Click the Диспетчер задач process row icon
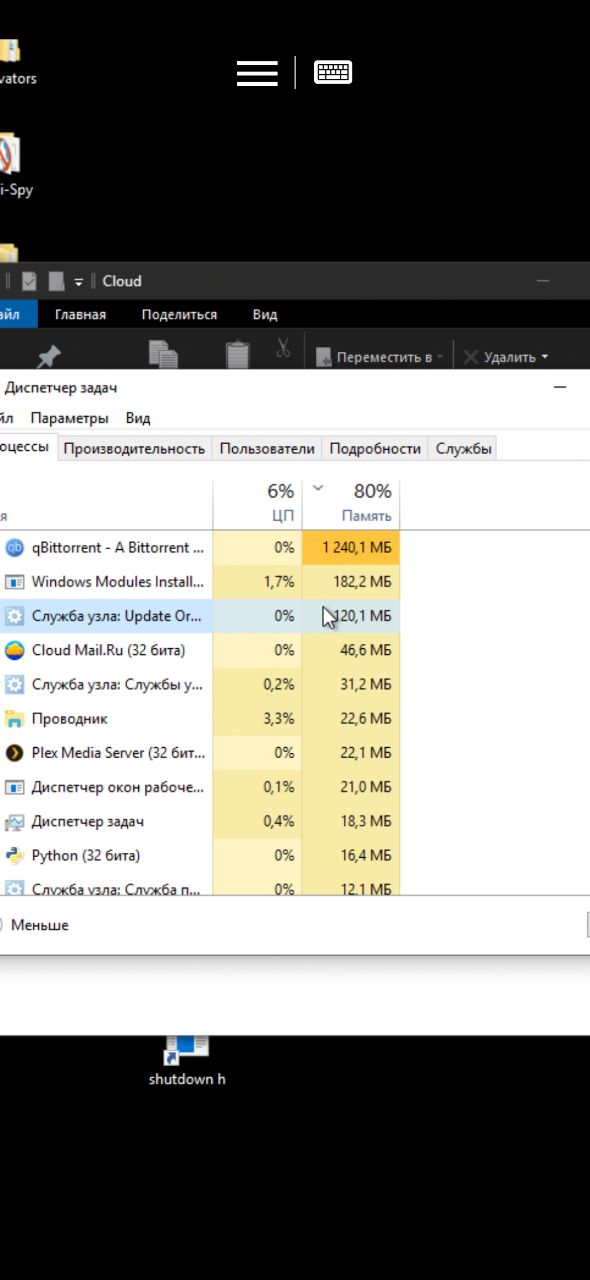This screenshot has height=1280, width=590. [x=15, y=821]
